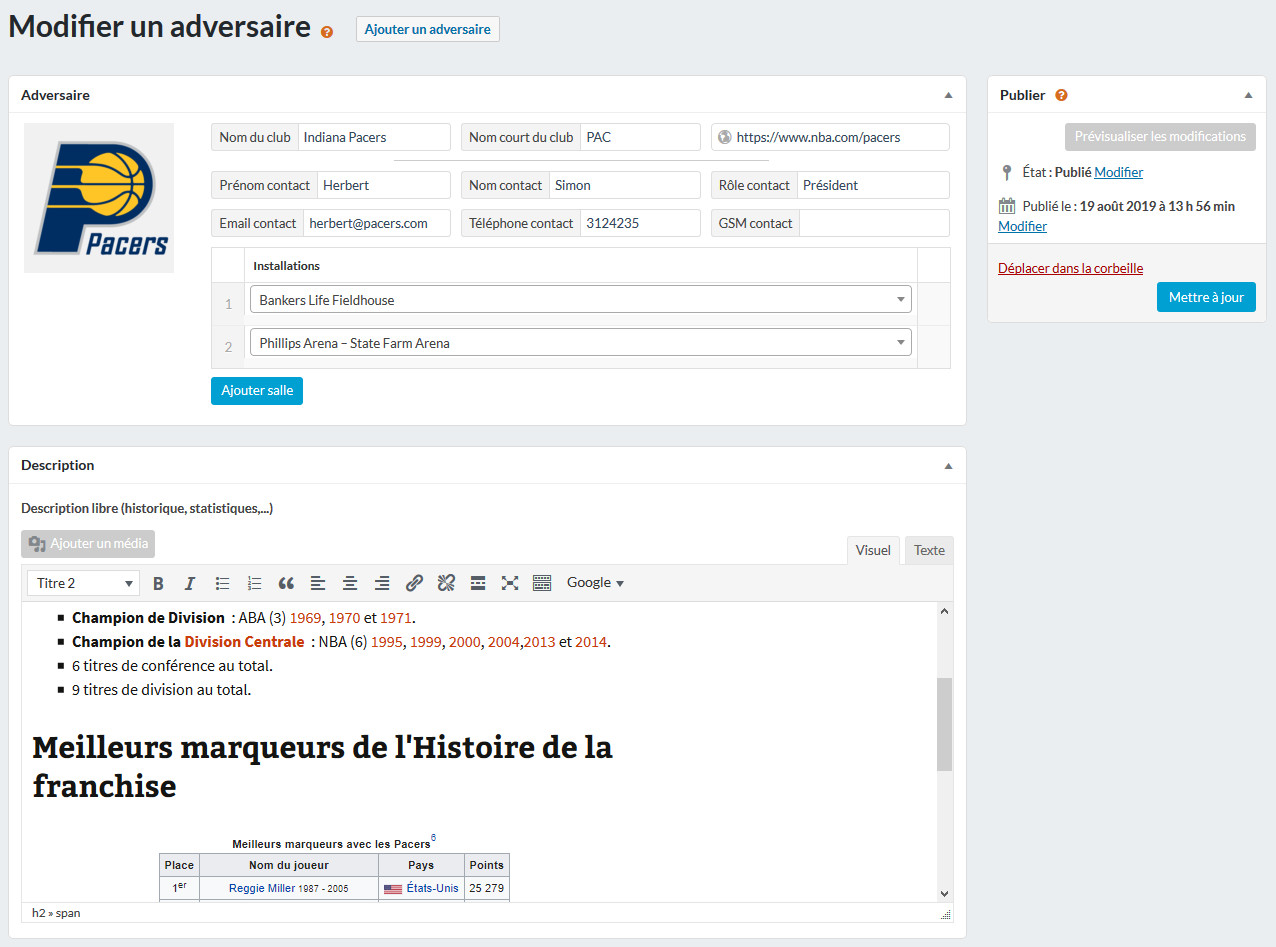Open the Titre 2 format dropdown
This screenshot has height=947, width=1276.
click(x=84, y=583)
